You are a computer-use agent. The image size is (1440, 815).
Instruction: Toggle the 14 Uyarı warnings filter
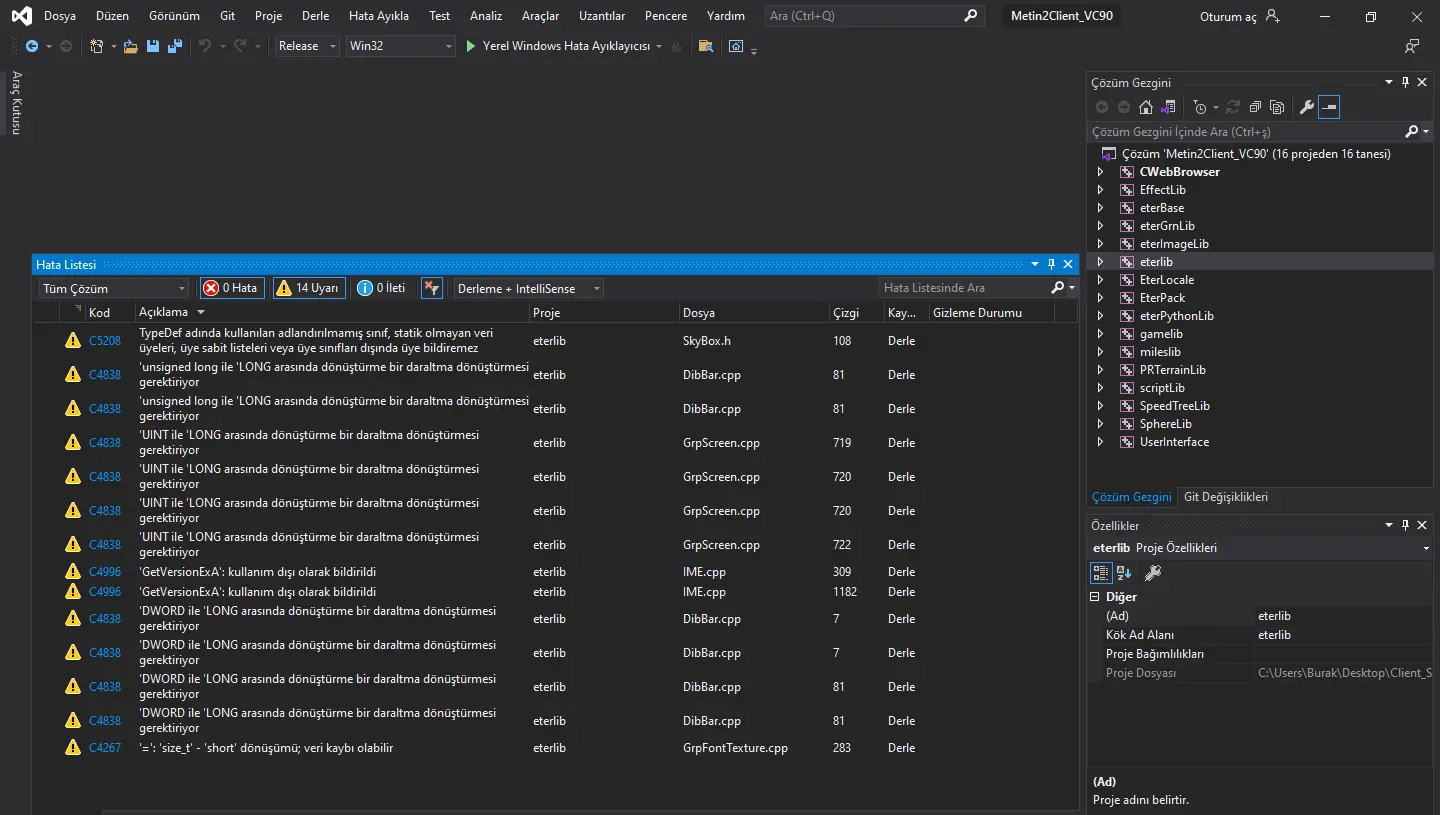309,288
